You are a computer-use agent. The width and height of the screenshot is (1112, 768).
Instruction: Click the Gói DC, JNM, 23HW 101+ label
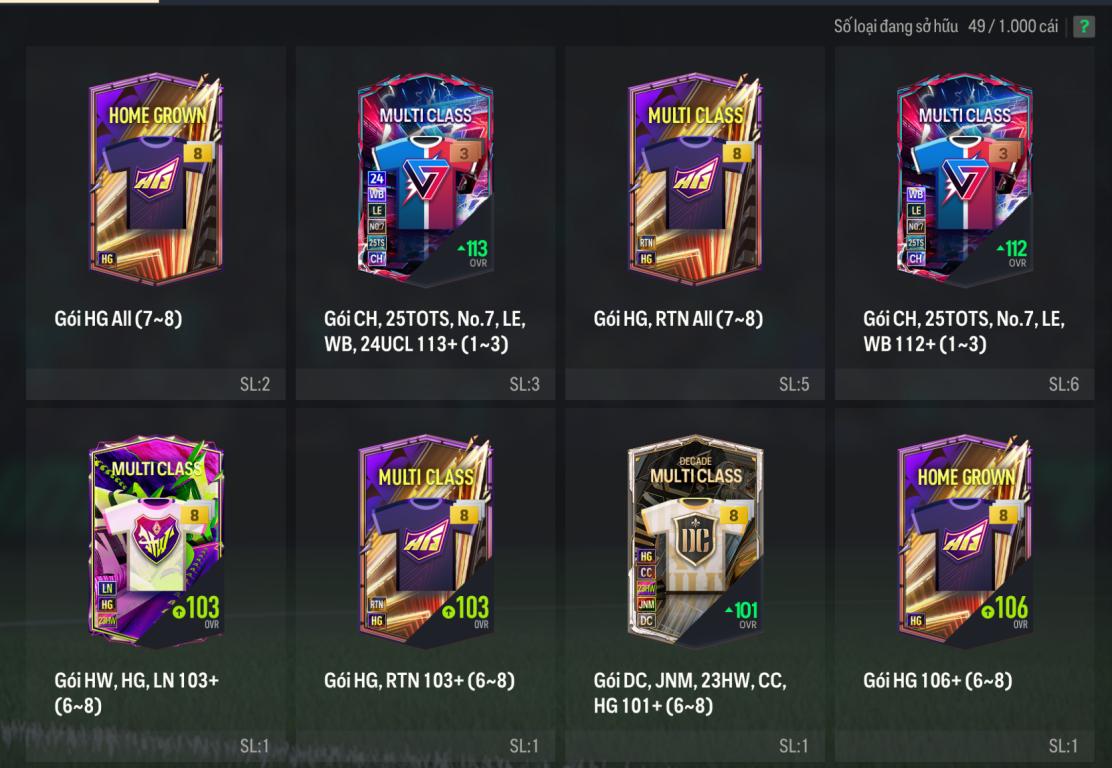click(x=690, y=693)
